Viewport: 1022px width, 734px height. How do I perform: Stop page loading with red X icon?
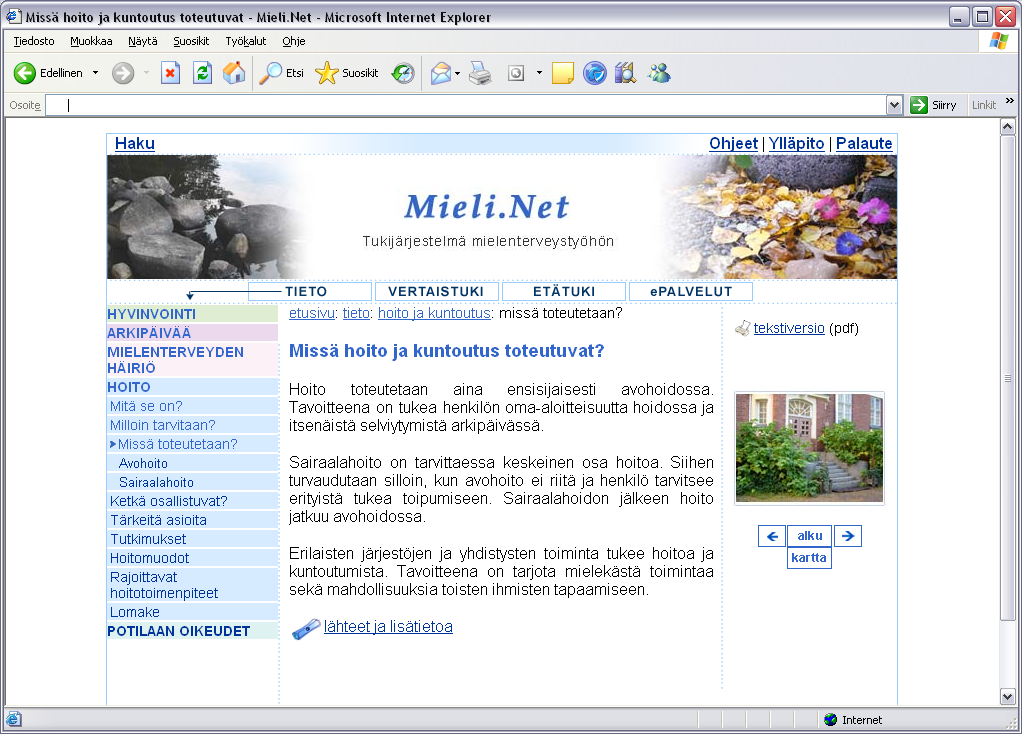(170, 73)
